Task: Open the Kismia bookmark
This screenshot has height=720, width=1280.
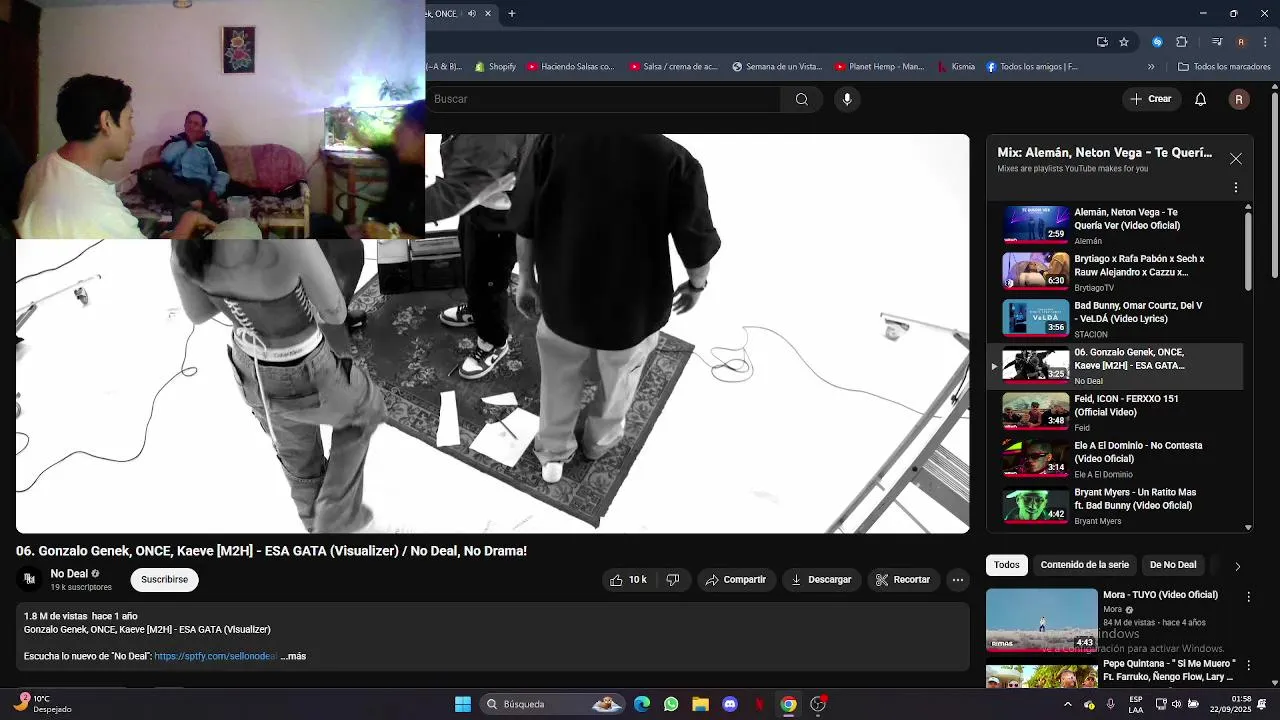Action: coord(956,67)
